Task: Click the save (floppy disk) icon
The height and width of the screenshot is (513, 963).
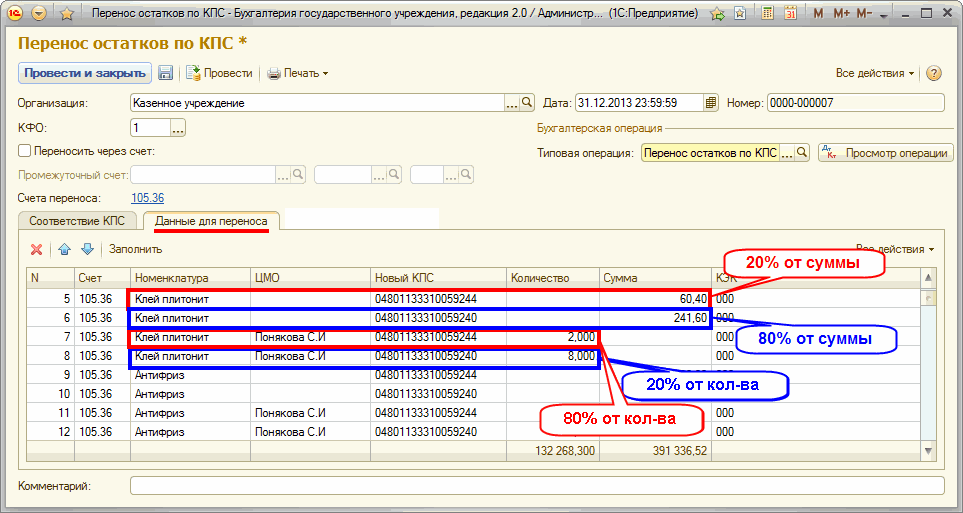Action: click(166, 73)
